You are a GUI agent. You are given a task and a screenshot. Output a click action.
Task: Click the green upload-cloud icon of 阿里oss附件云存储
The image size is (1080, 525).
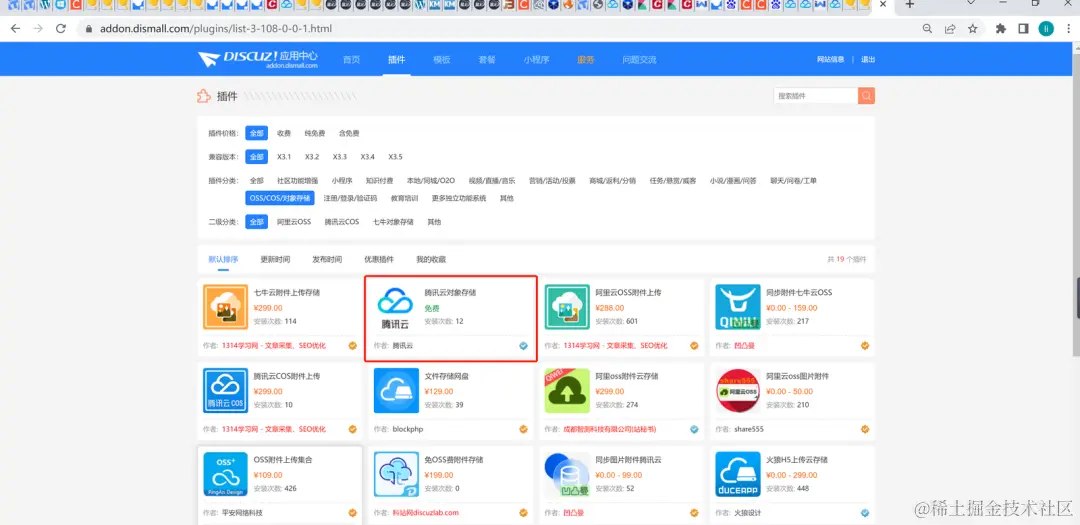(567, 391)
